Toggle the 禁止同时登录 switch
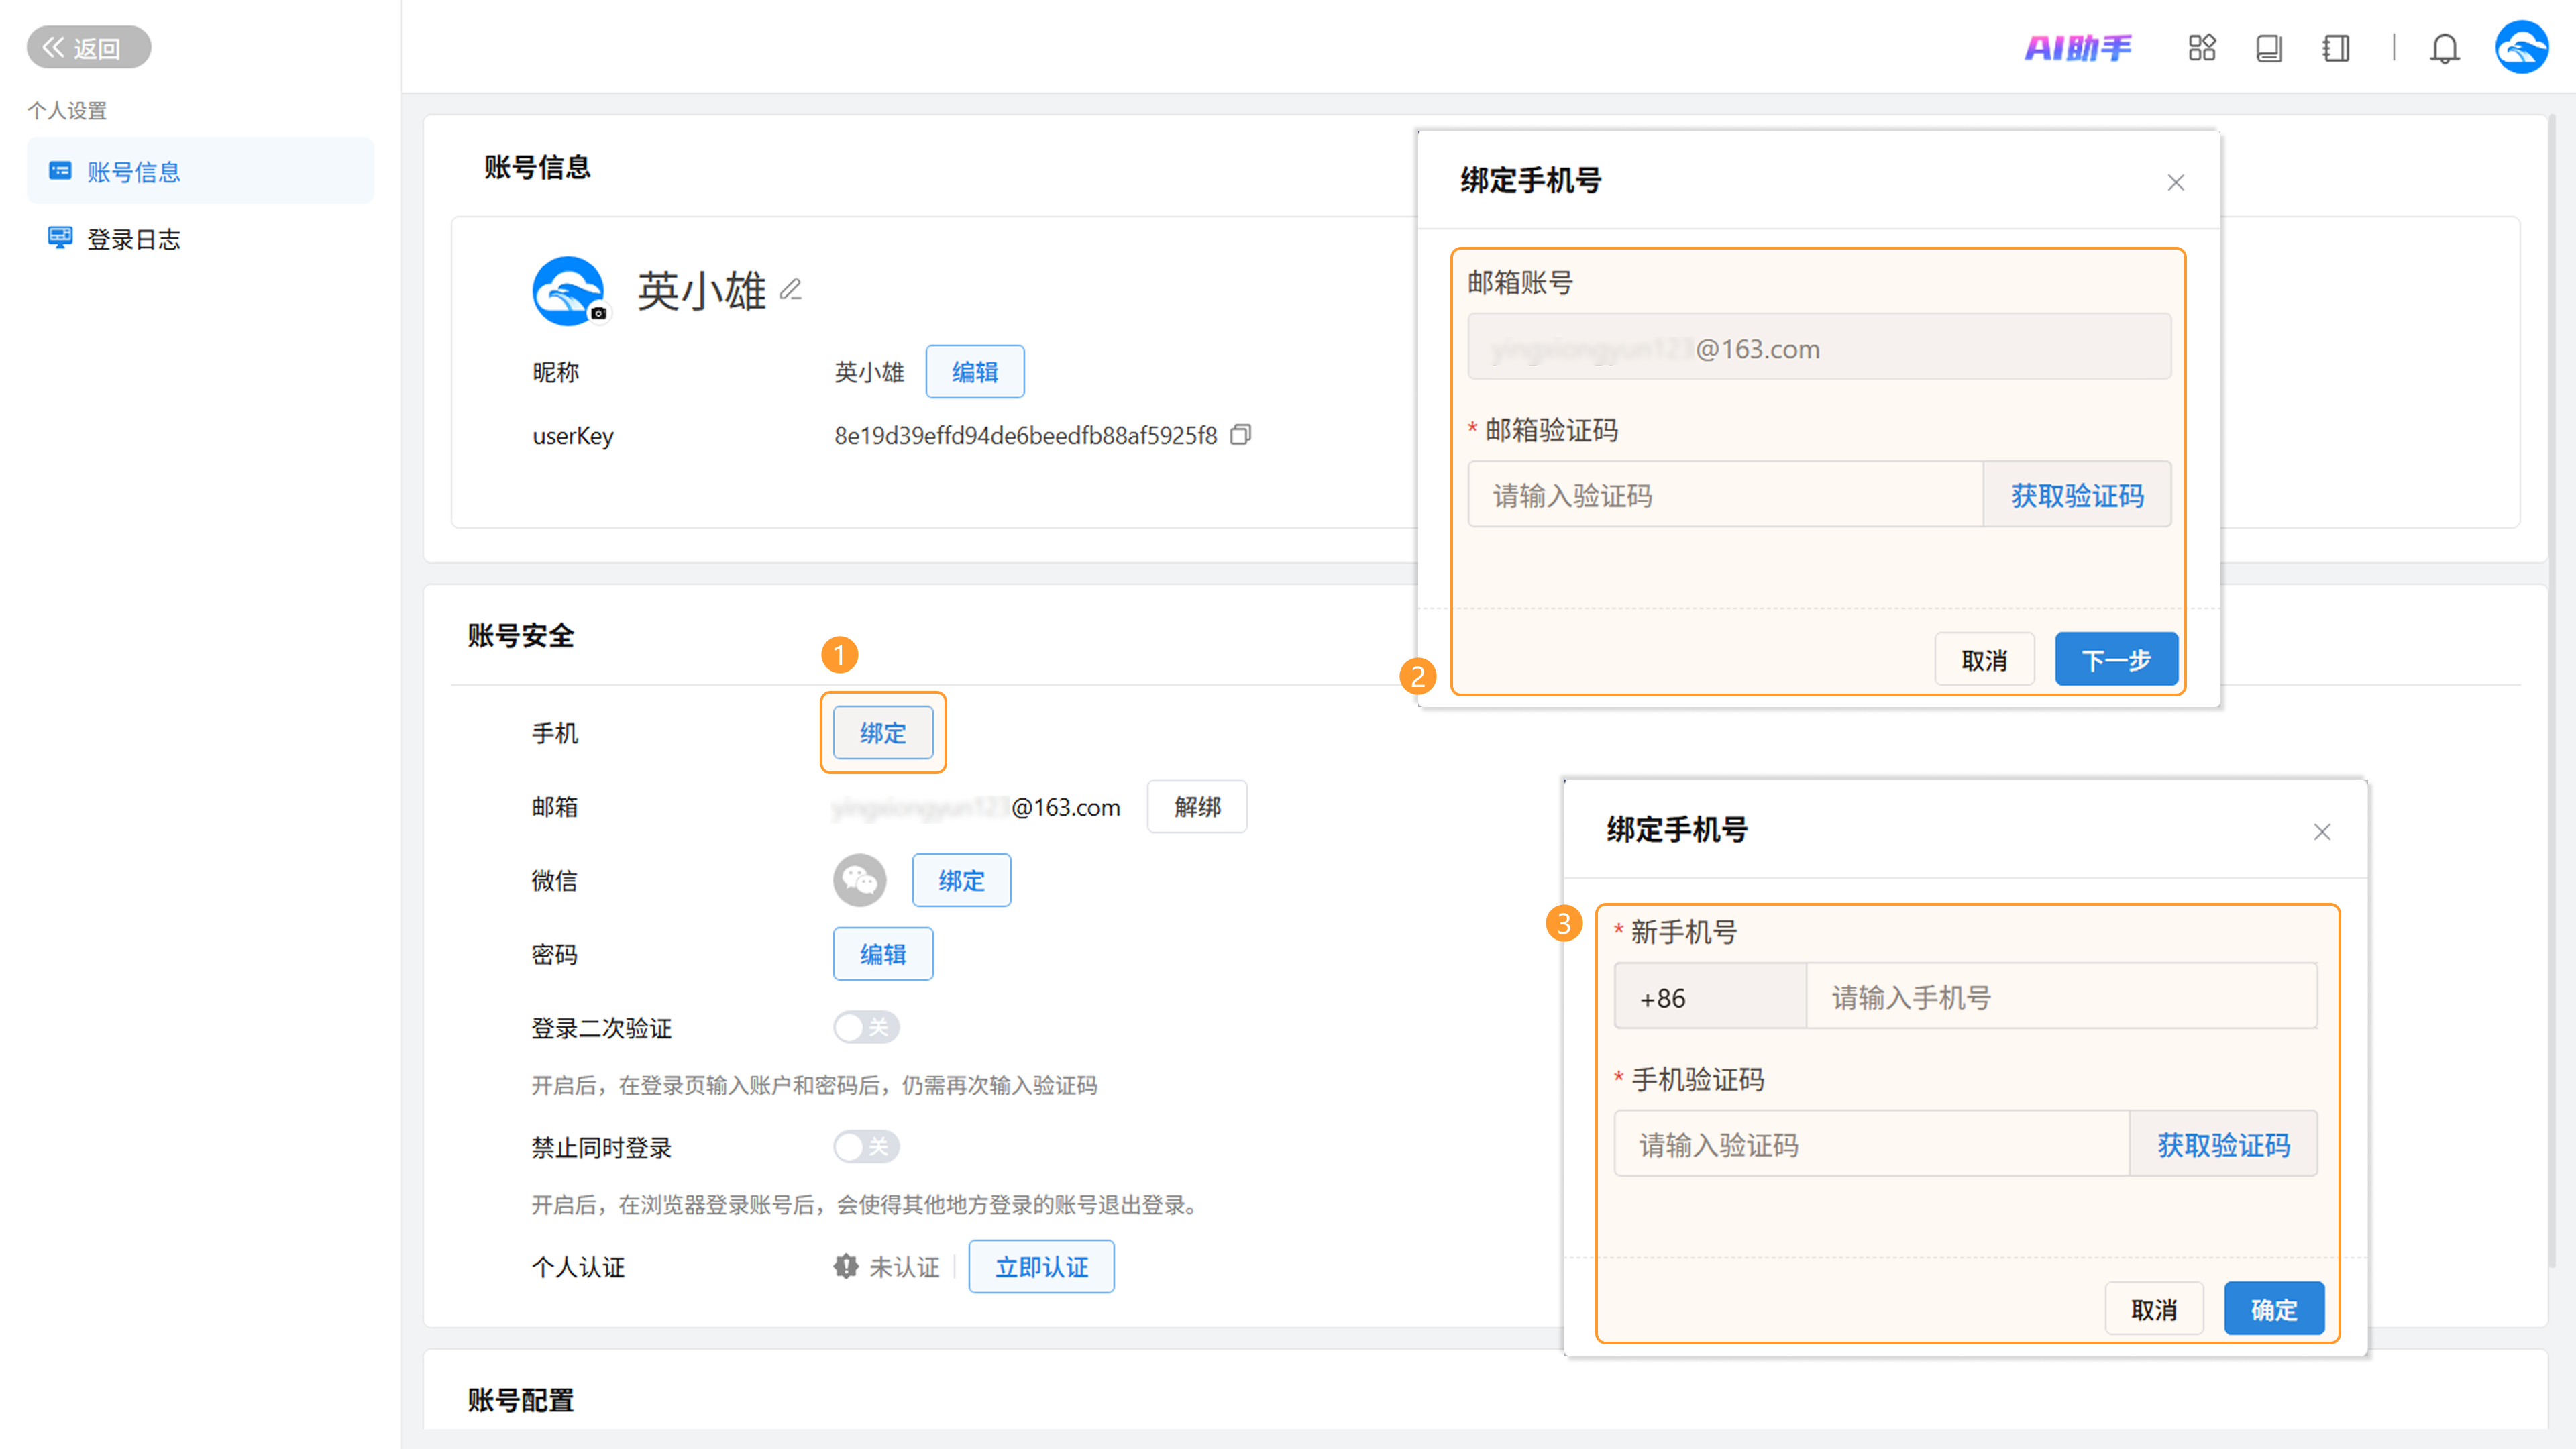This screenshot has width=2576, height=1449. 866,1146
